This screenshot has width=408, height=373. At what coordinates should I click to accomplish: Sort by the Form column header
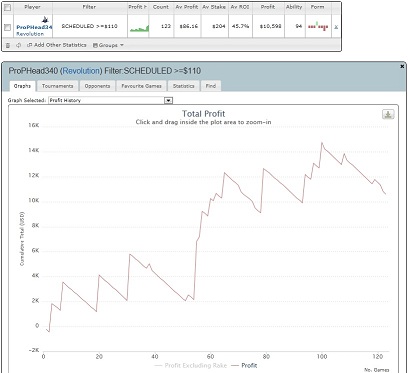[x=317, y=7]
